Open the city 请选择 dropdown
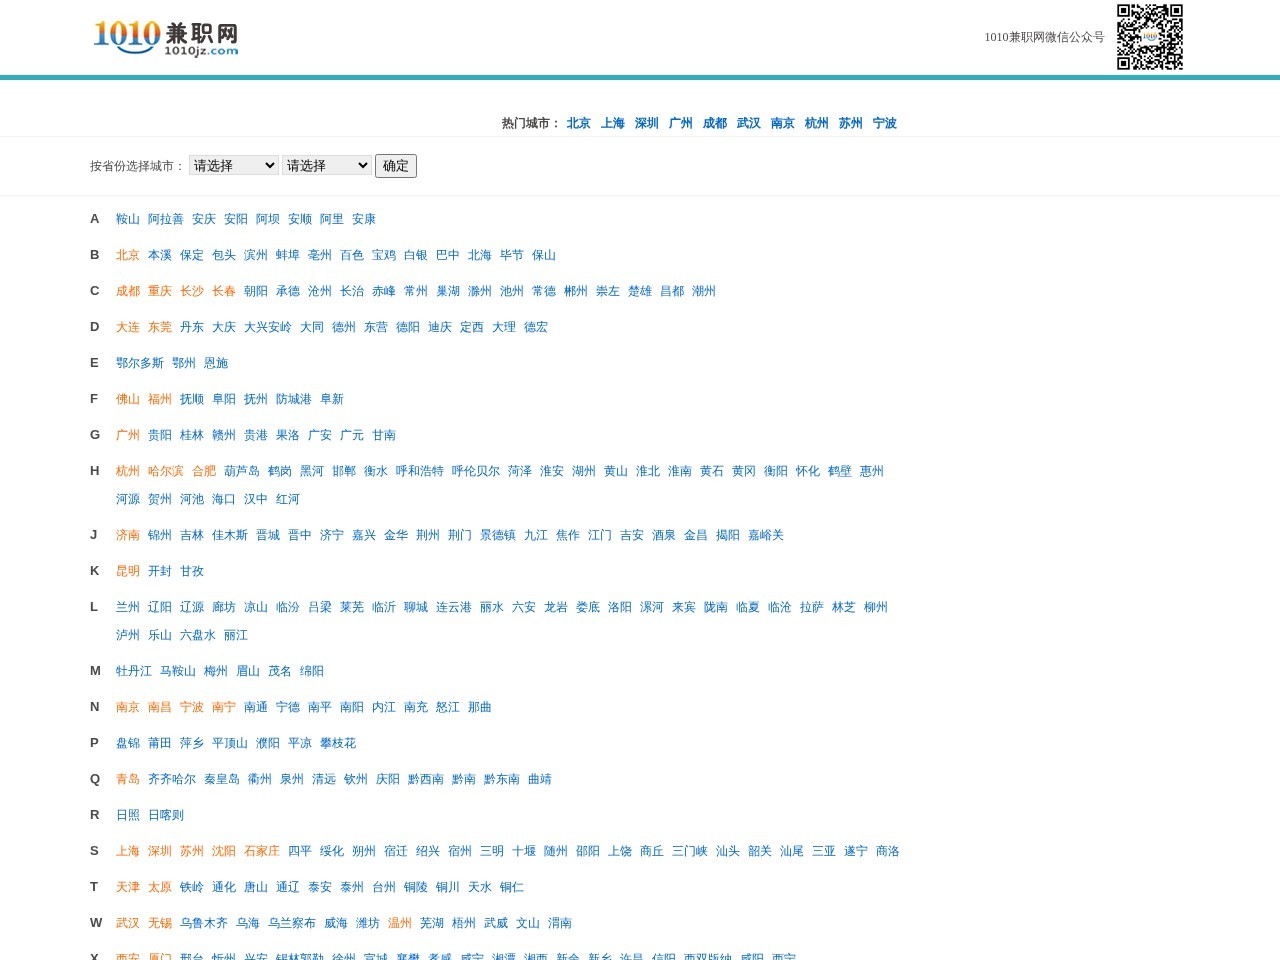Viewport: 1280px width, 960px height. click(x=327, y=165)
